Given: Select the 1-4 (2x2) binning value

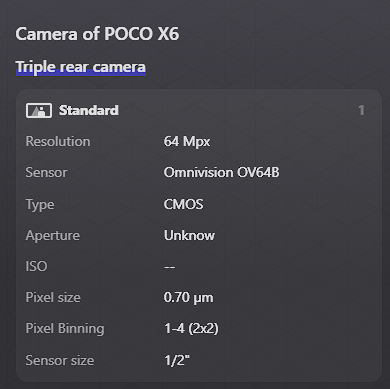Looking at the screenshot, I should pyautogui.click(x=191, y=329).
